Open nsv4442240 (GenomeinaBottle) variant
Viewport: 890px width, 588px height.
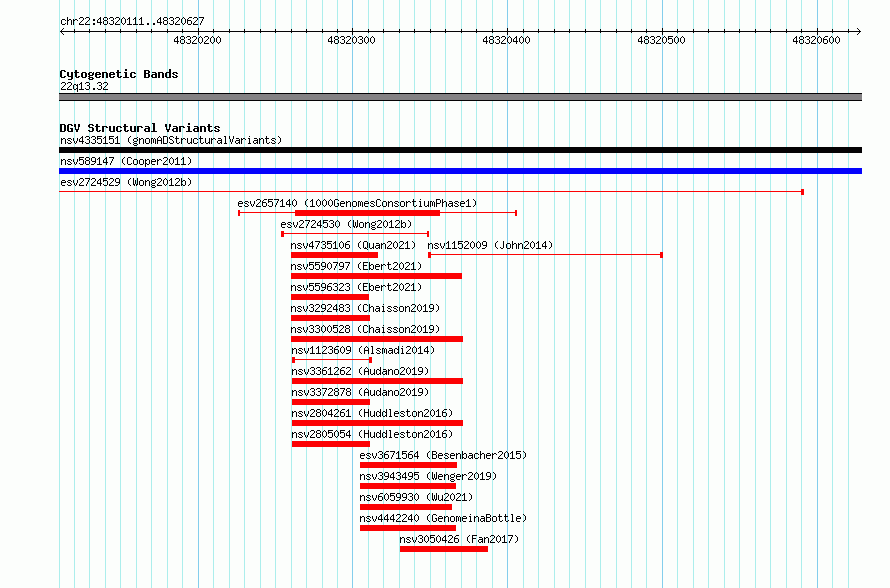point(443,518)
